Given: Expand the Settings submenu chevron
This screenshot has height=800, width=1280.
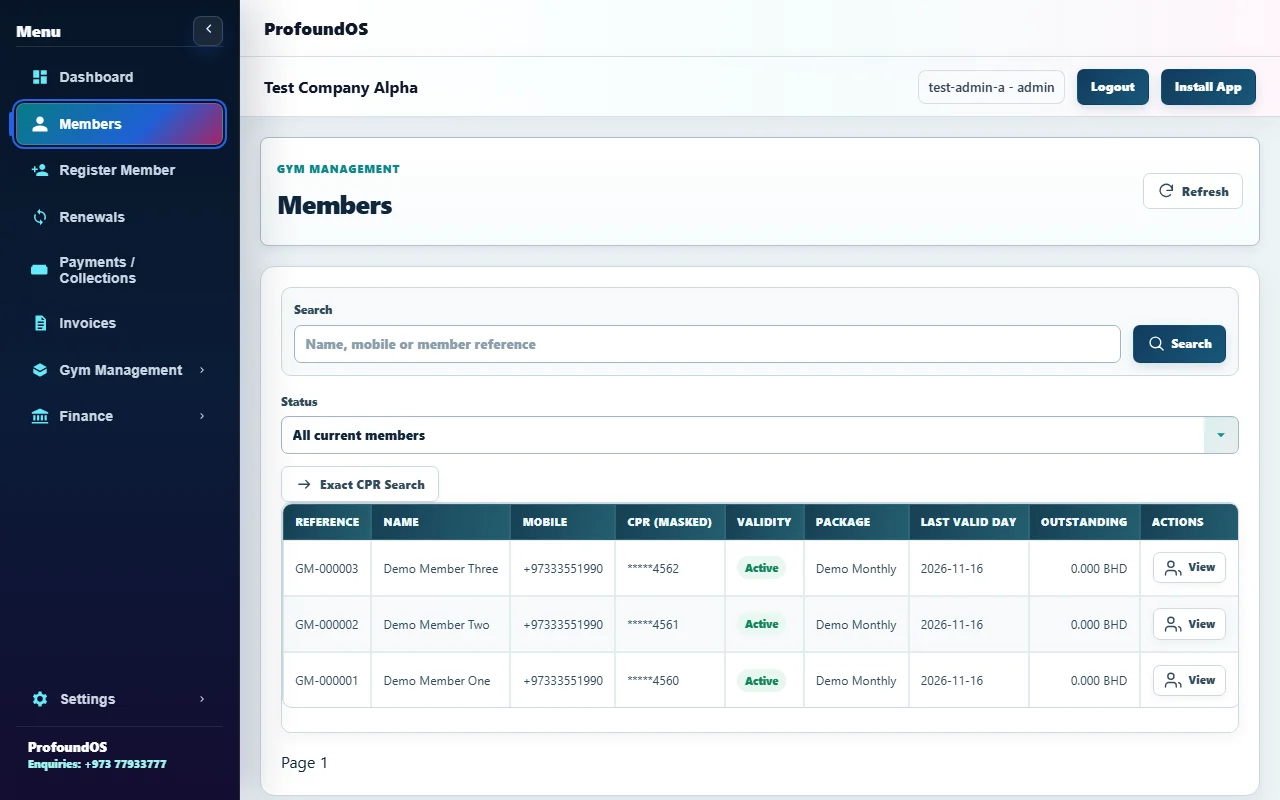Looking at the screenshot, I should click(202, 699).
